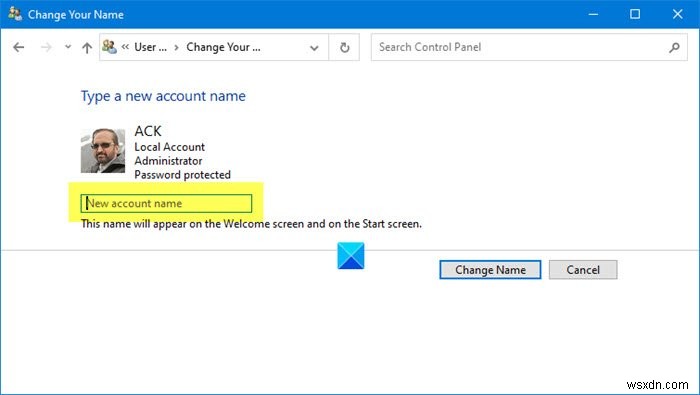
Task: Refresh the Change Your Name page
Action: [x=344, y=47]
